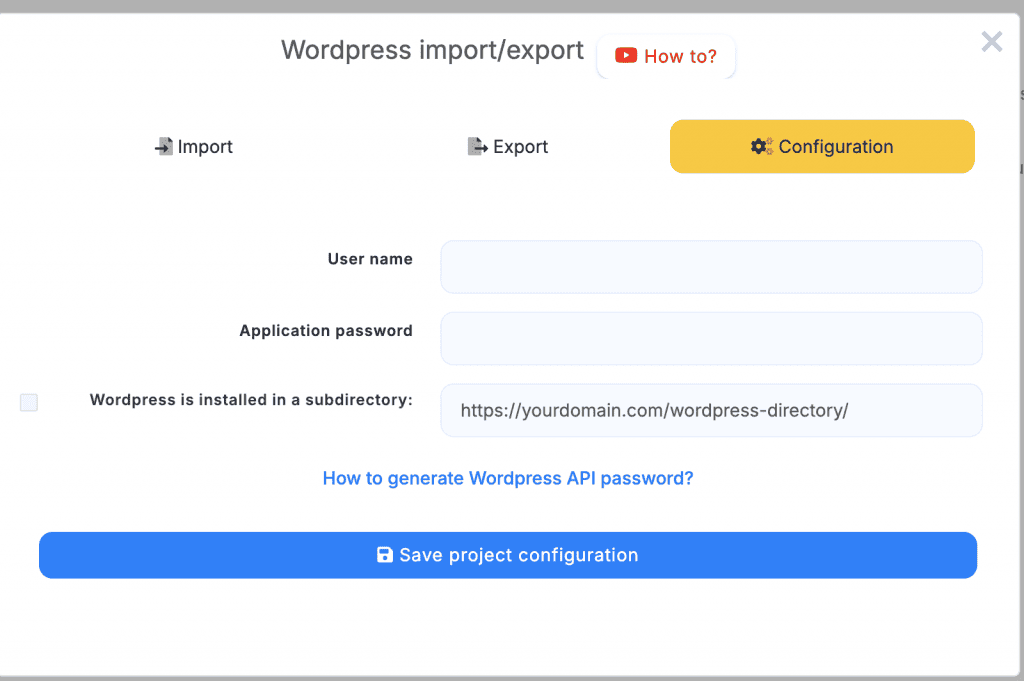Click the YouTube play icon

click(x=626, y=55)
